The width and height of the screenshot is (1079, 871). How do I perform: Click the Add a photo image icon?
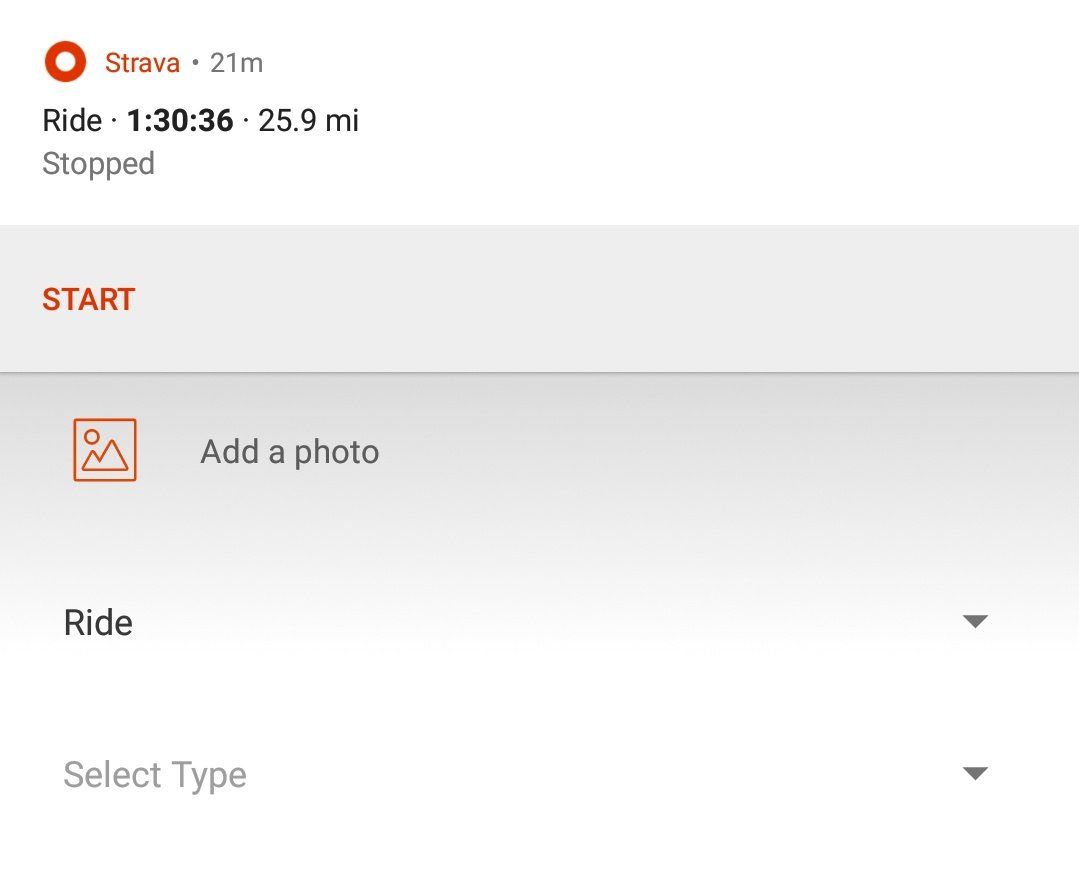105,450
